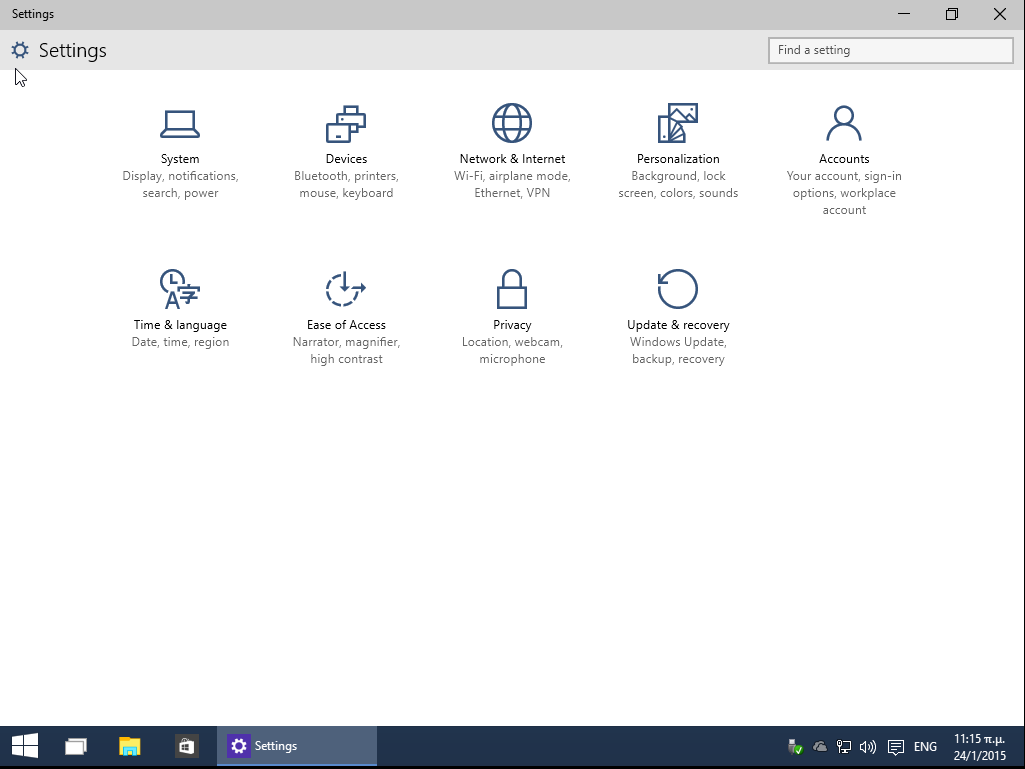Click the 'Network & Internet' label
This screenshot has width=1025, height=769.
(512, 159)
